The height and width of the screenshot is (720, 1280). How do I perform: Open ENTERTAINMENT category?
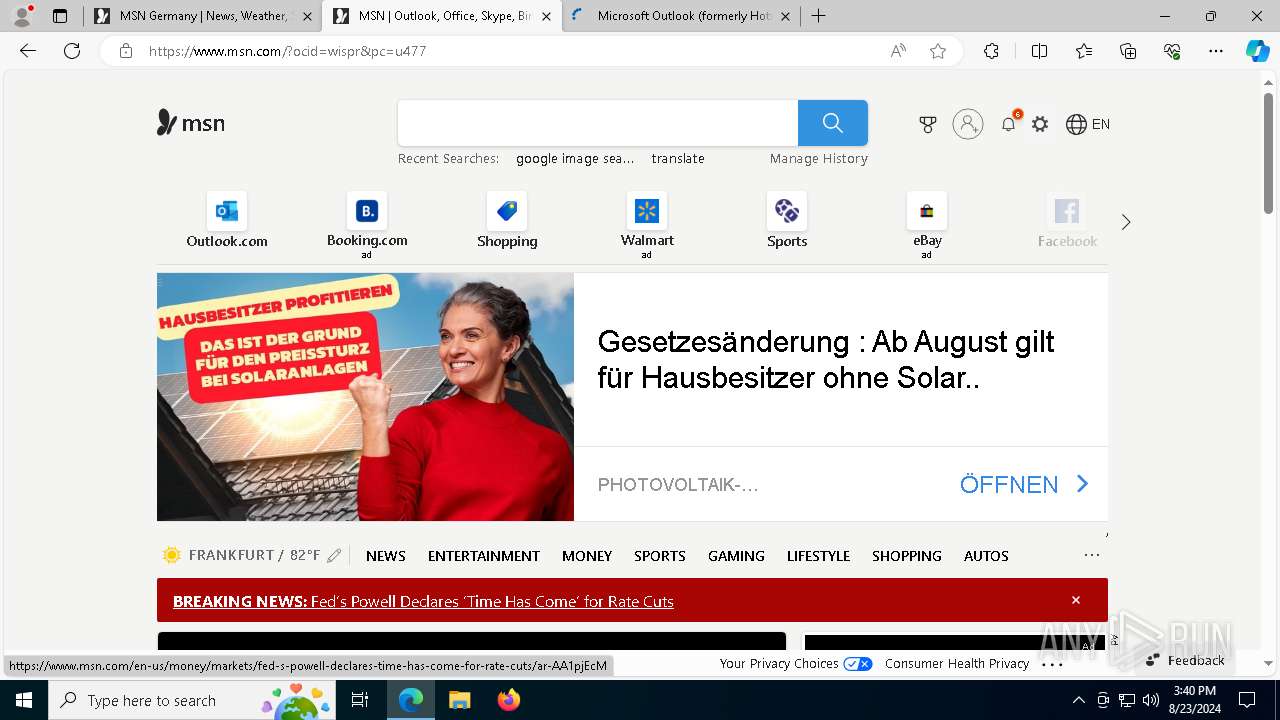[x=484, y=556]
